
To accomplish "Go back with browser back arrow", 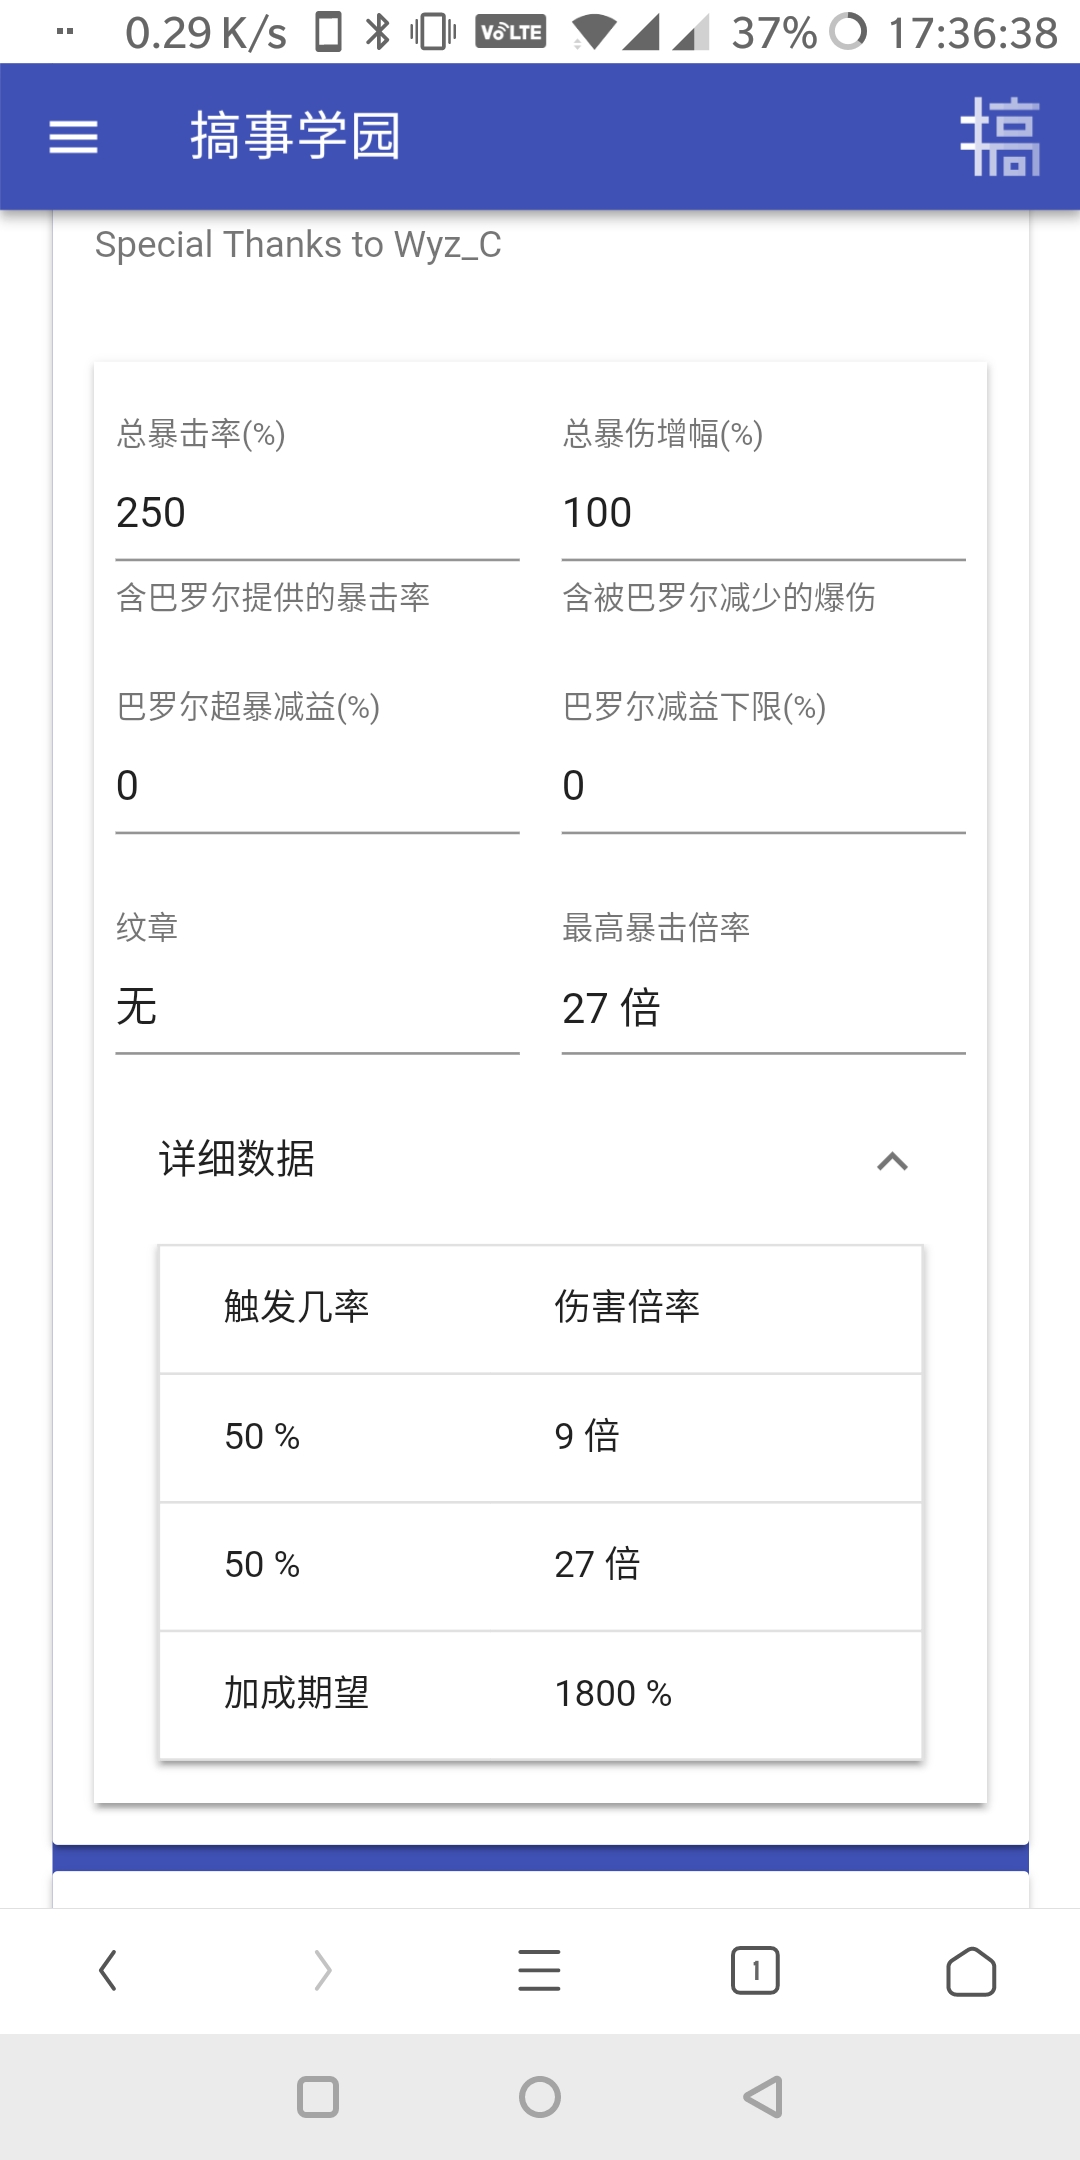I will click(108, 1971).
